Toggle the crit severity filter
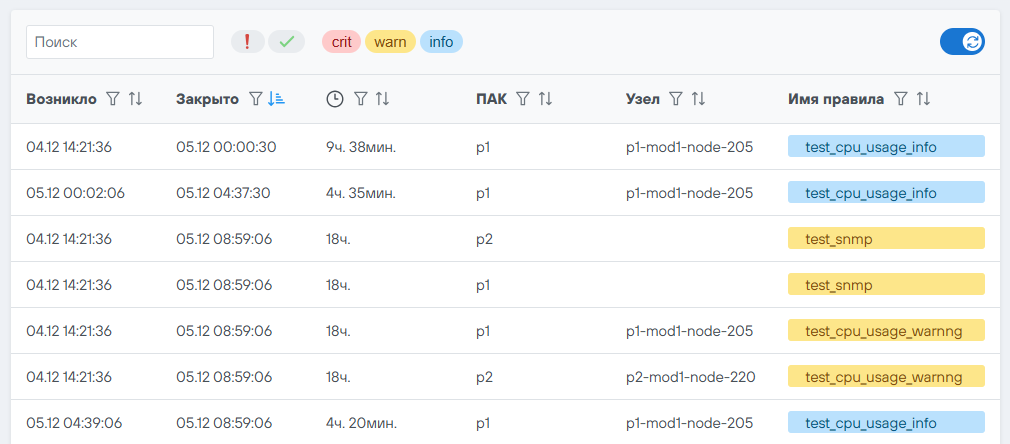 tap(341, 41)
